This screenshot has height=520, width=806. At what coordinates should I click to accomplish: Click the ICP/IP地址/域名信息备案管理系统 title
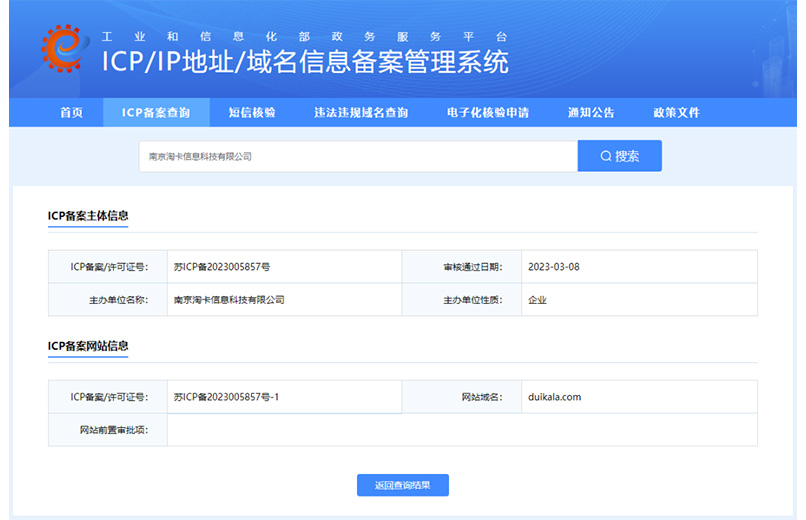(x=305, y=62)
